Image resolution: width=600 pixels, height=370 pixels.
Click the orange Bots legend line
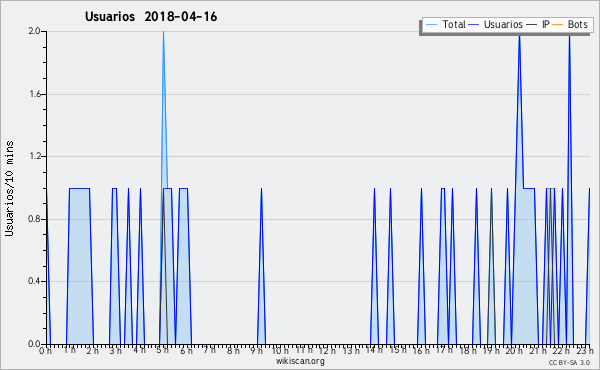558,25
